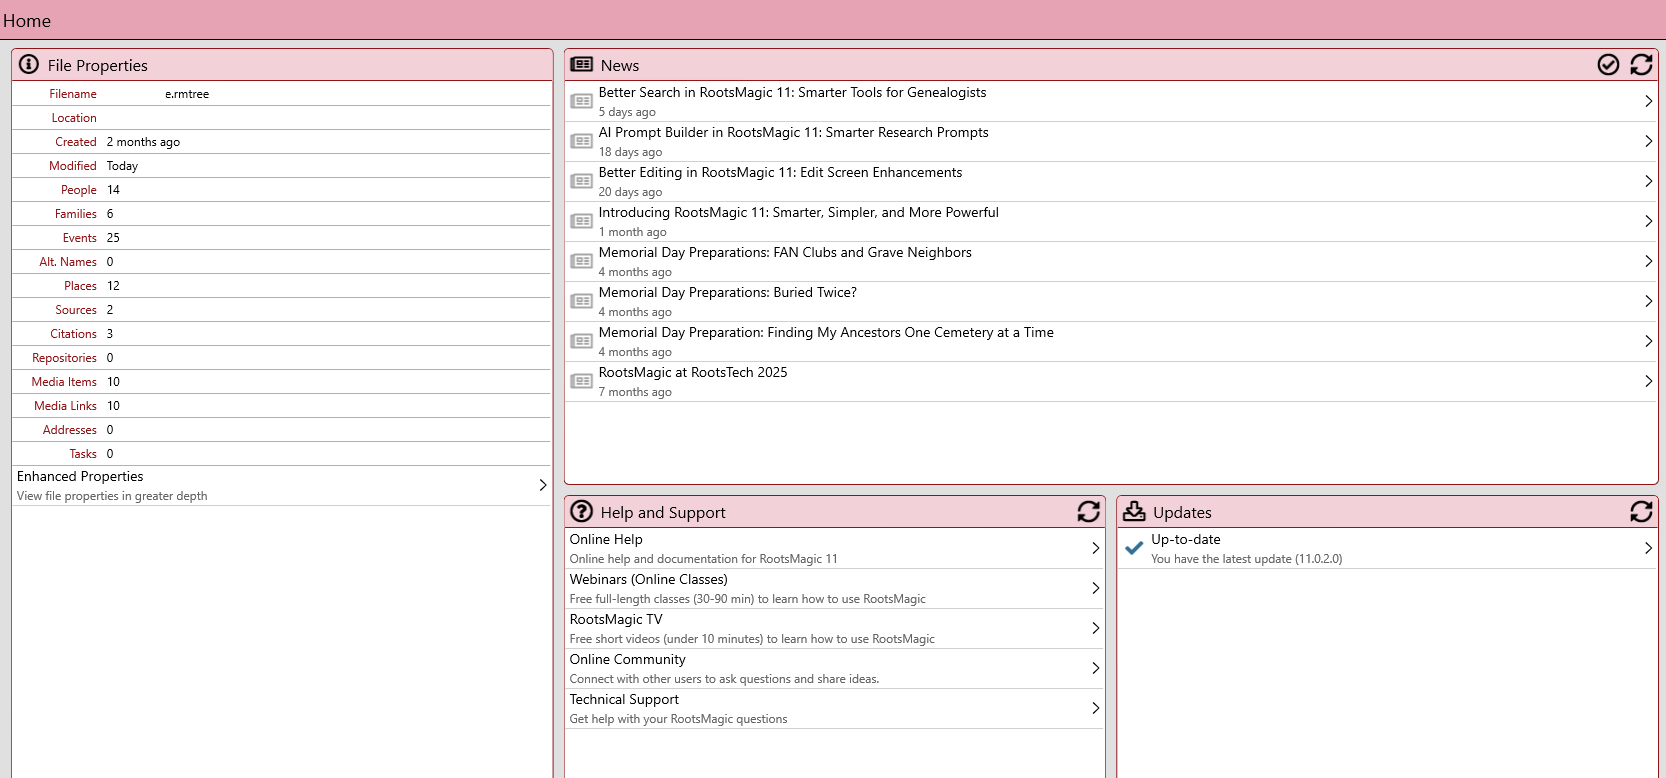Click the Up-to-date blue checkmark icon
The height and width of the screenshot is (778, 1666).
tap(1134, 548)
